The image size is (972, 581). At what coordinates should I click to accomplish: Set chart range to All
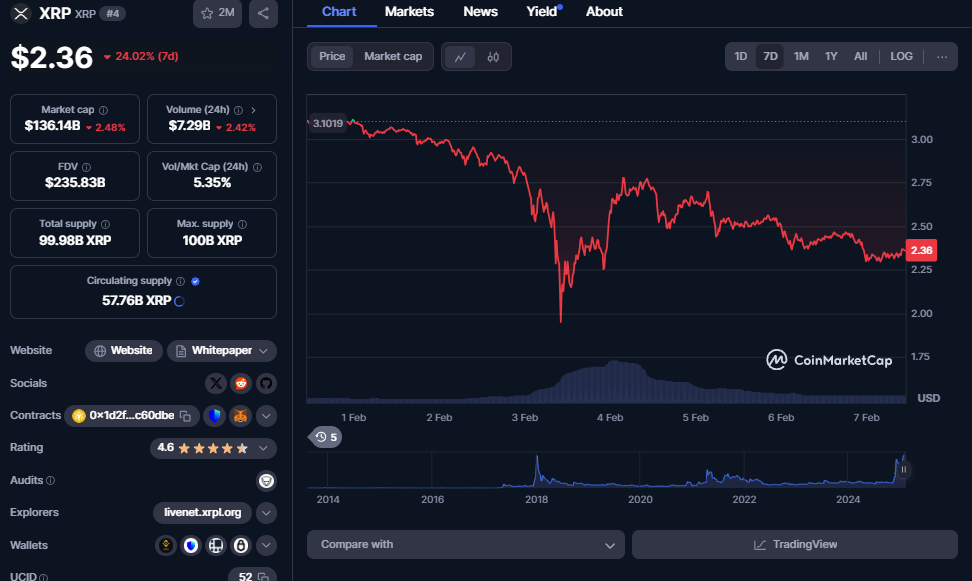(860, 56)
